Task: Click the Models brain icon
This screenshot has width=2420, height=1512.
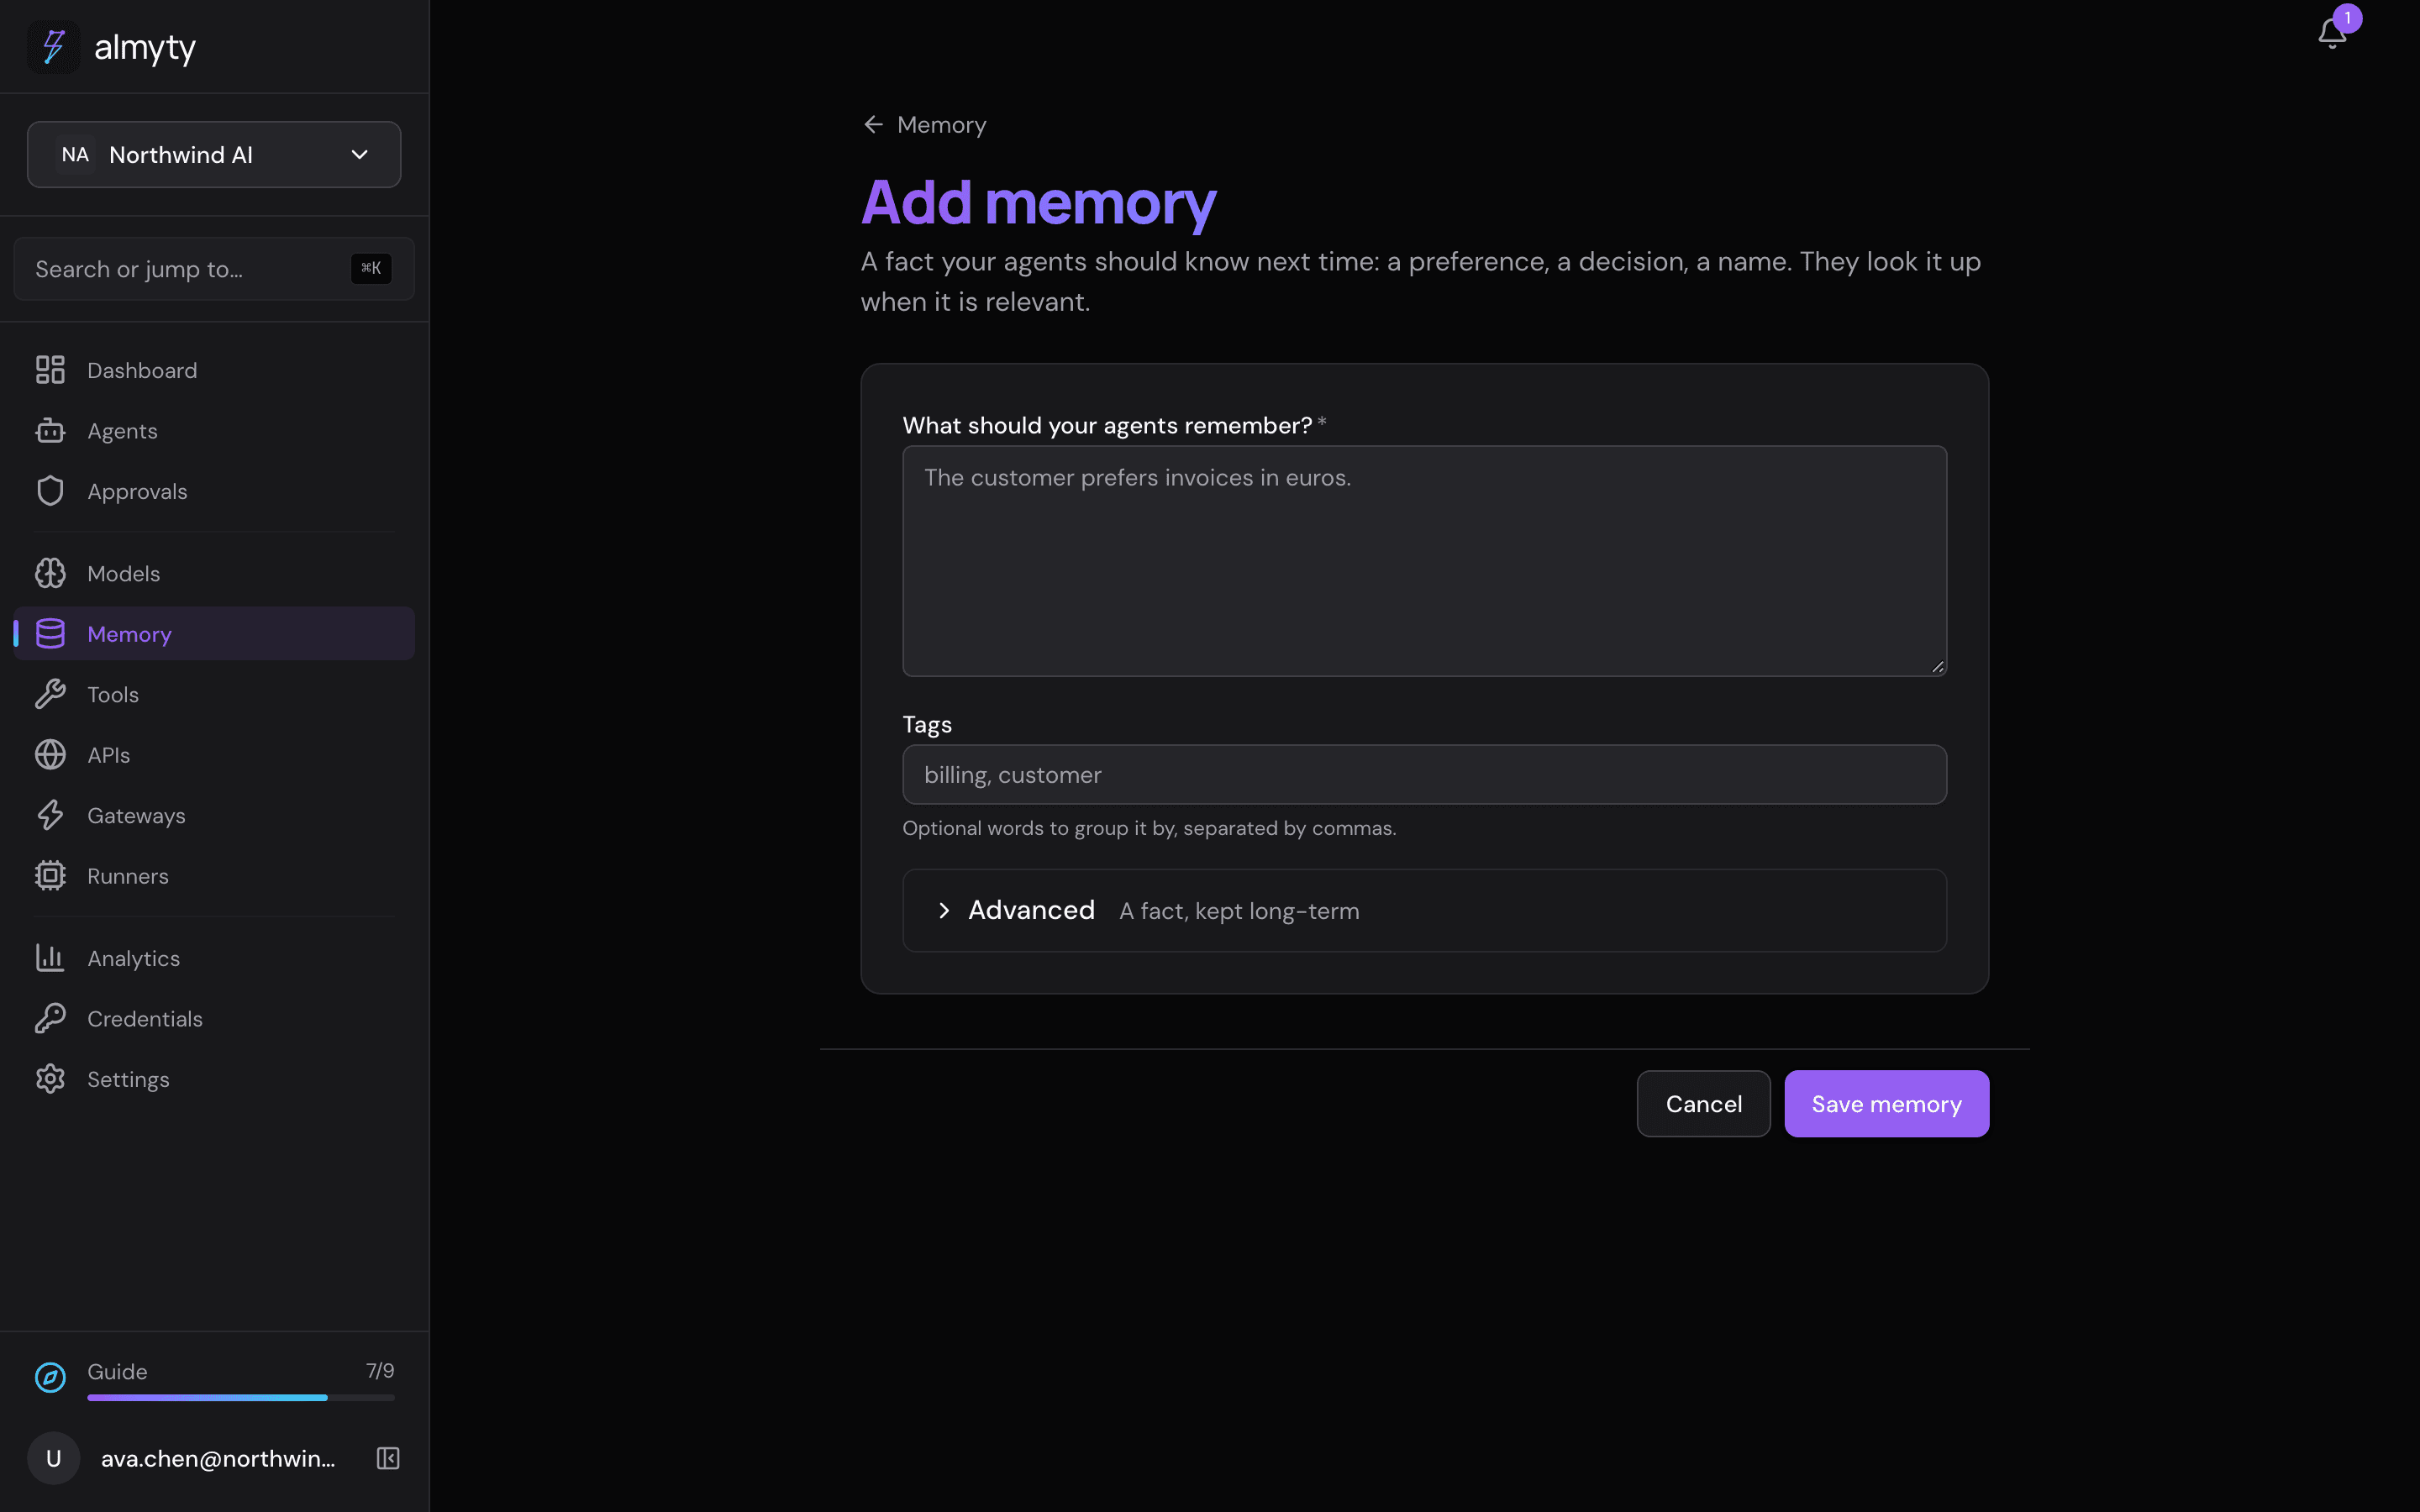Action: (50, 573)
